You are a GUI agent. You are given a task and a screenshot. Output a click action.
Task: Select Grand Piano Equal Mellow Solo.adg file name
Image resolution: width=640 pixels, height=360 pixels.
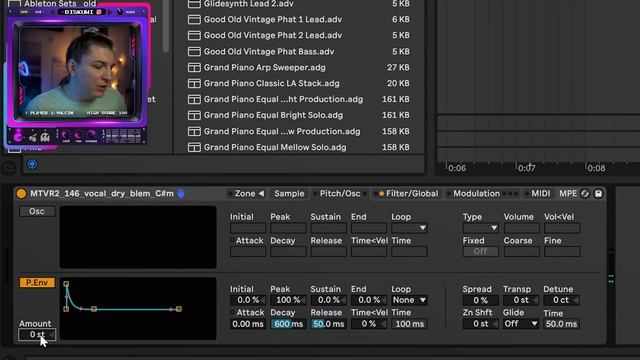[275, 147]
